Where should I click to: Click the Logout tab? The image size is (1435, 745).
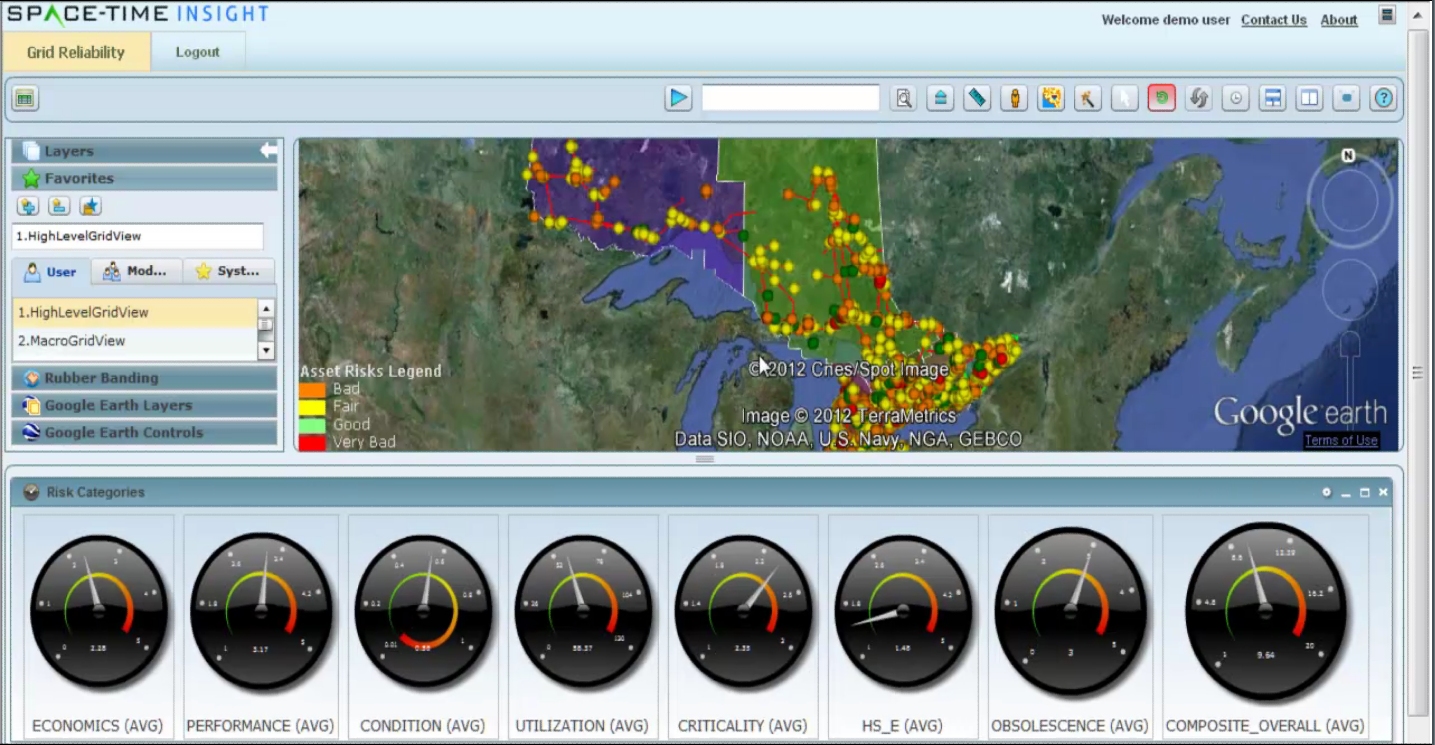pyautogui.click(x=197, y=52)
